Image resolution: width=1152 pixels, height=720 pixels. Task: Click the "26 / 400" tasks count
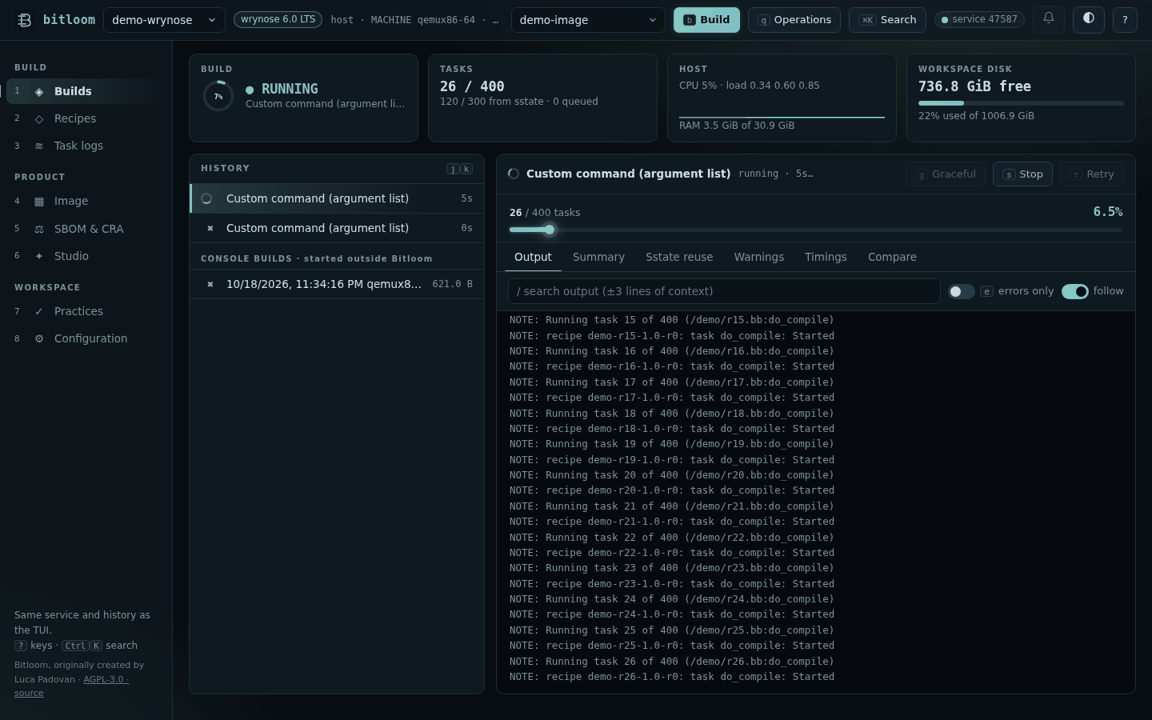click(x=472, y=86)
